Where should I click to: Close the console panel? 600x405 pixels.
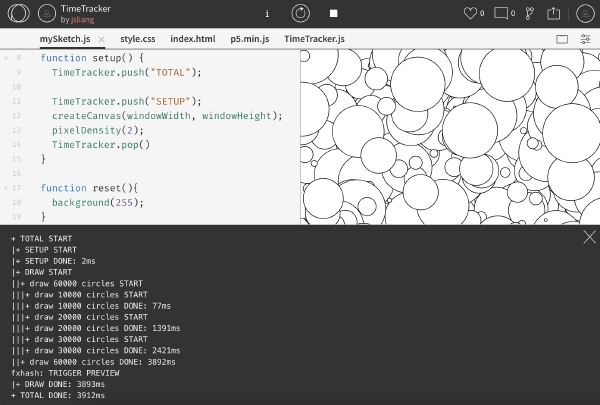(x=589, y=237)
